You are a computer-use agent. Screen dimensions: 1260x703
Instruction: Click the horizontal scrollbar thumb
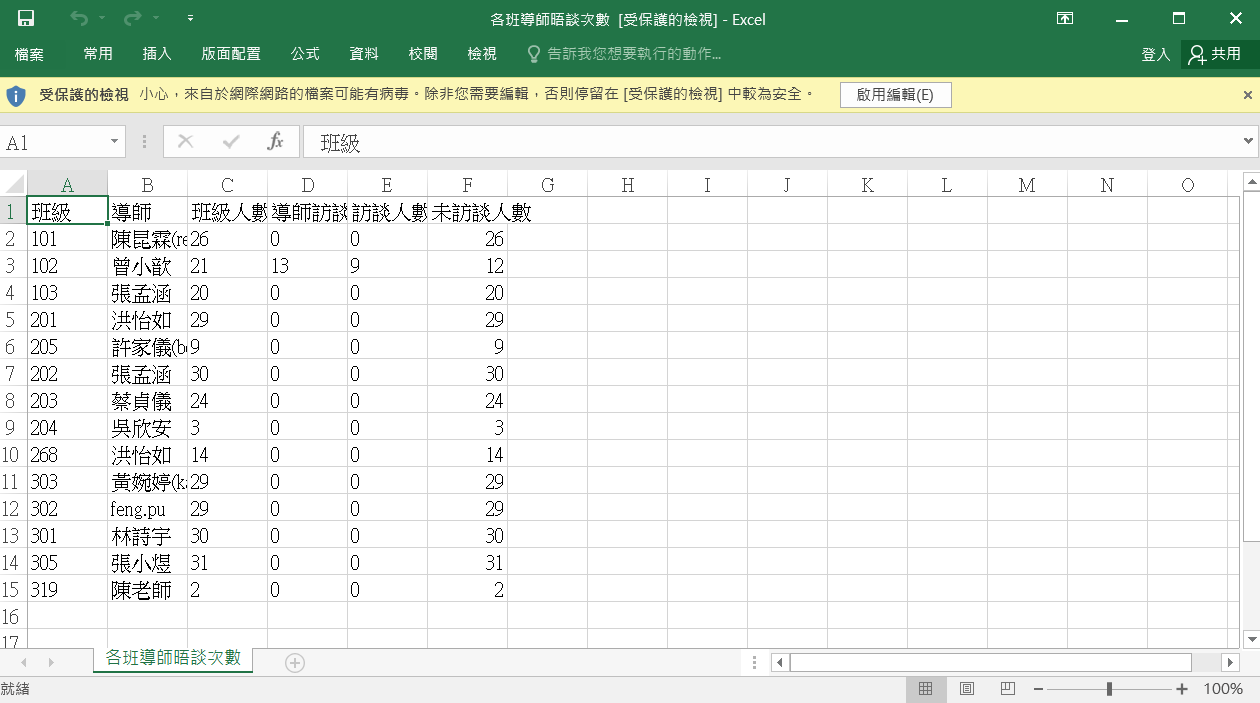pyautogui.click(x=990, y=662)
